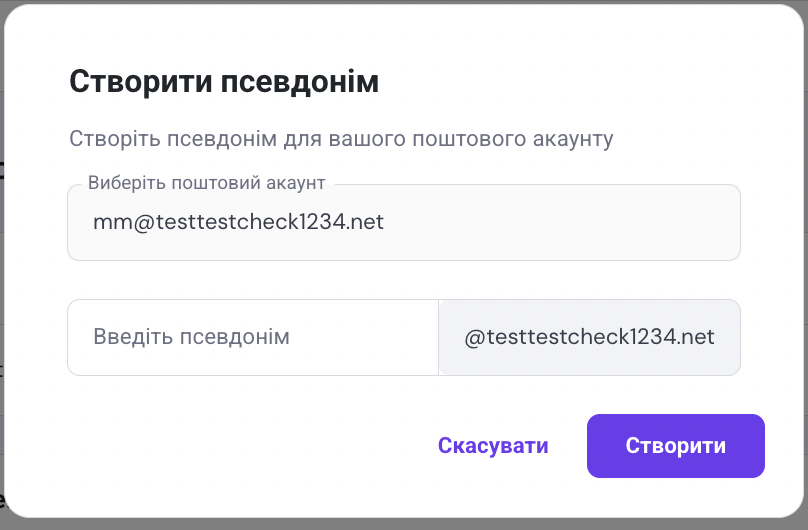Open the Виберіть поштовий акаунт dropdown
The height and width of the screenshot is (530, 808).
point(403,222)
